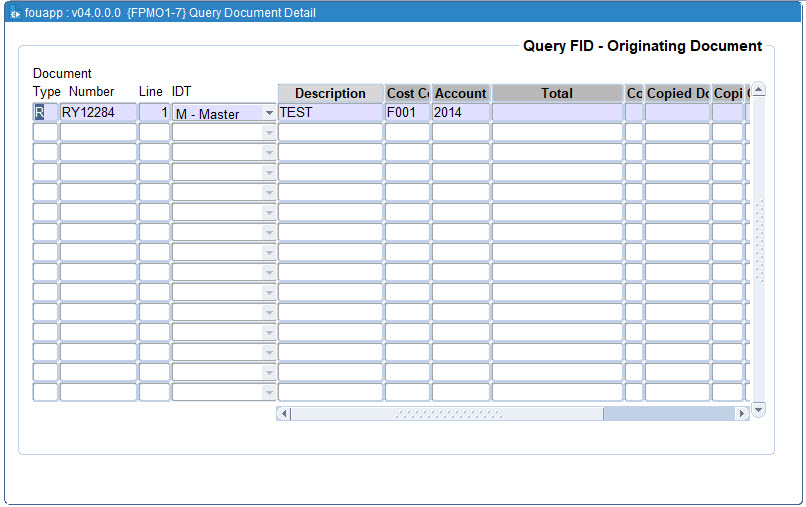Viewport: 806px width, 507px height.
Task: Click the Cost Centre field F001
Action: click(x=407, y=113)
